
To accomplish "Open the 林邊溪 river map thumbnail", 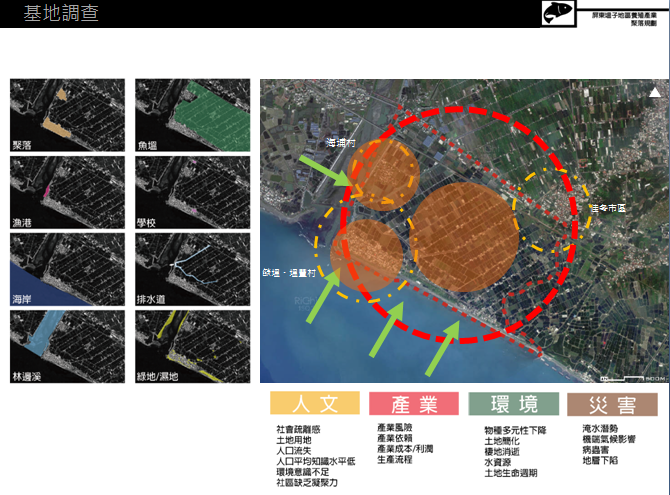I will [x=66, y=345].
